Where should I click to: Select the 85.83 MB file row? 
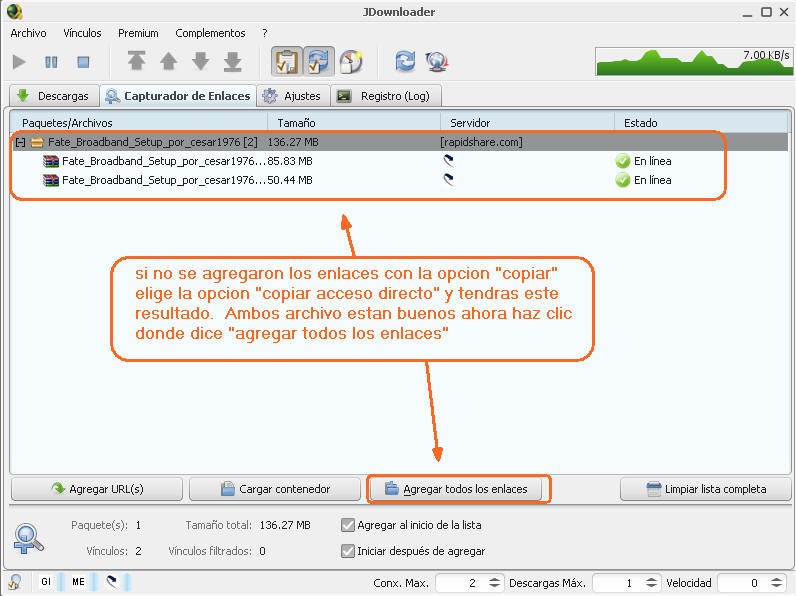tap(399, 161)
